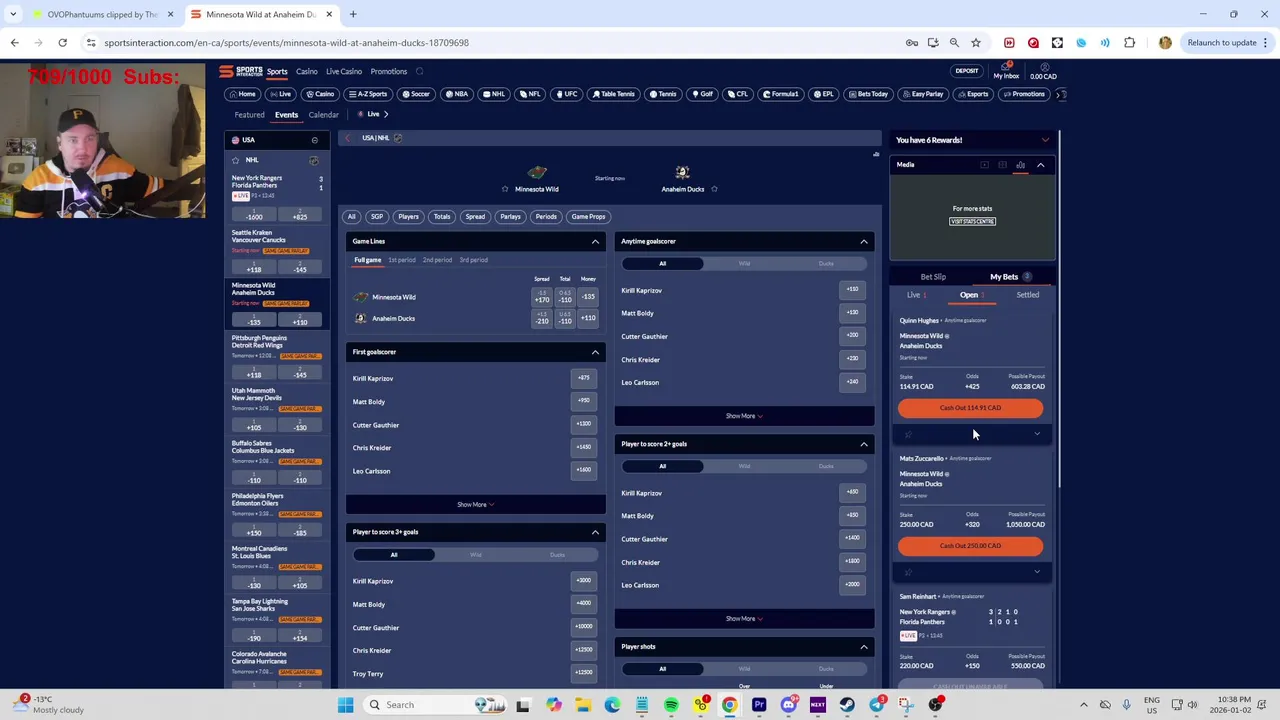Open the account balance profile icon
The image size is (1280, 720).
(1043, 67)
